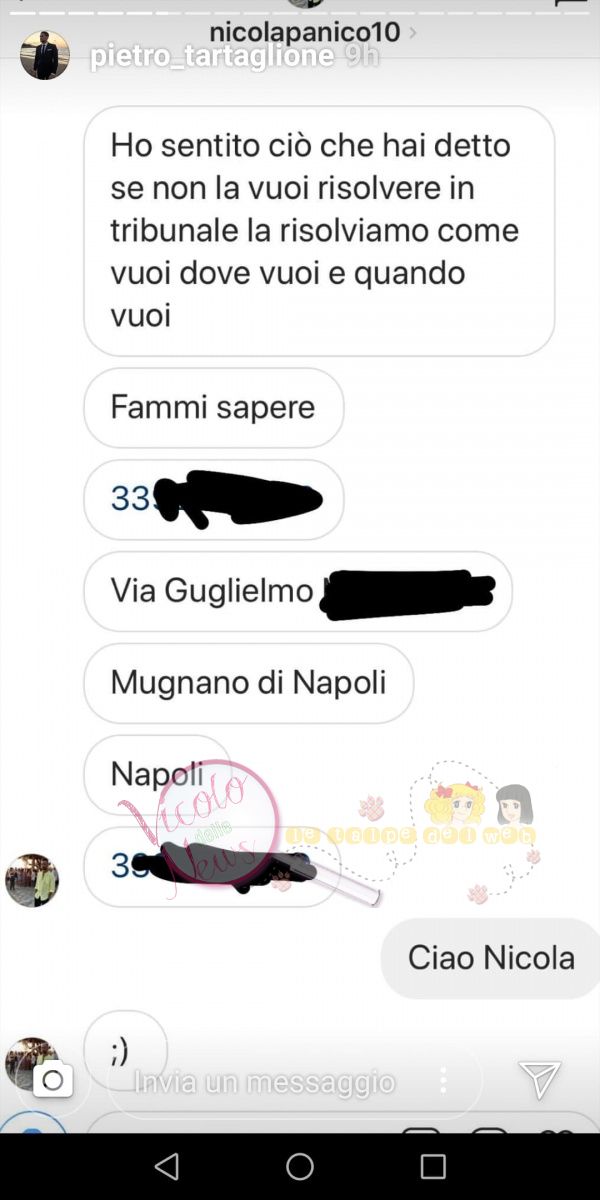Tap the wink emoticon message bubble
This screenshot has width=600, height=1200.
tap(125, 1050)
